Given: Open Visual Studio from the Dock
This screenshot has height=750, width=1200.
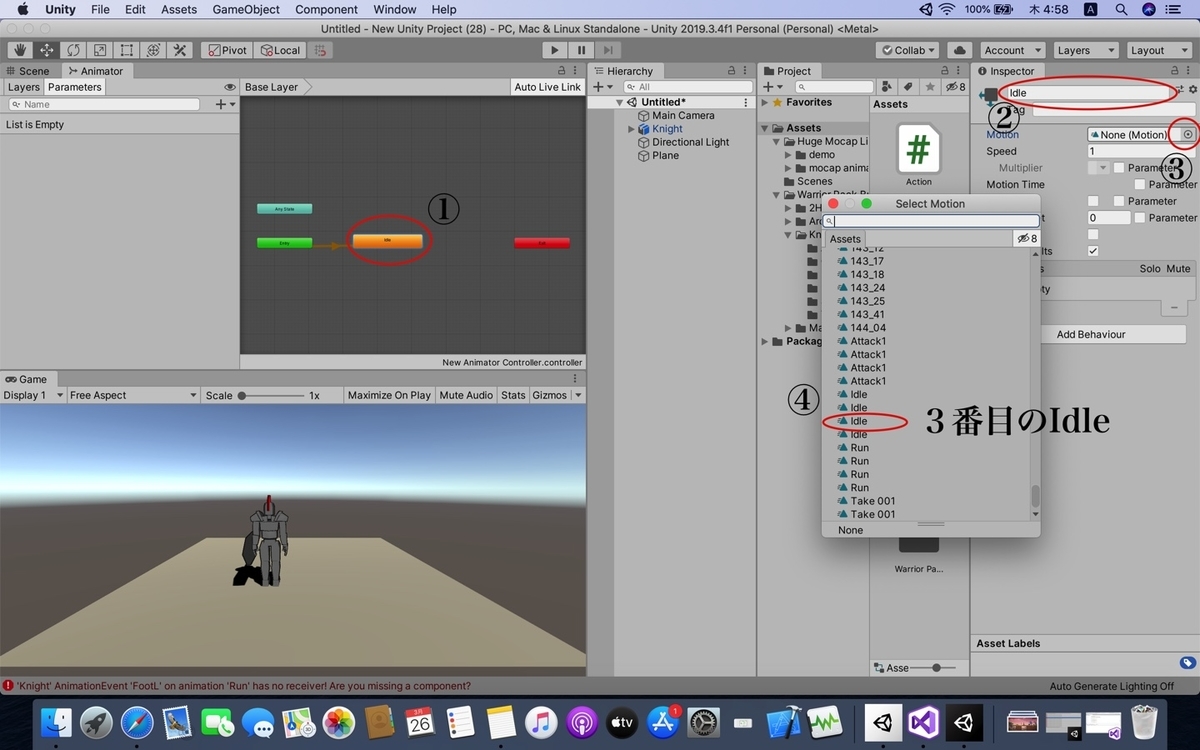Looking at the screenshot, I should (x=924, y=722).
